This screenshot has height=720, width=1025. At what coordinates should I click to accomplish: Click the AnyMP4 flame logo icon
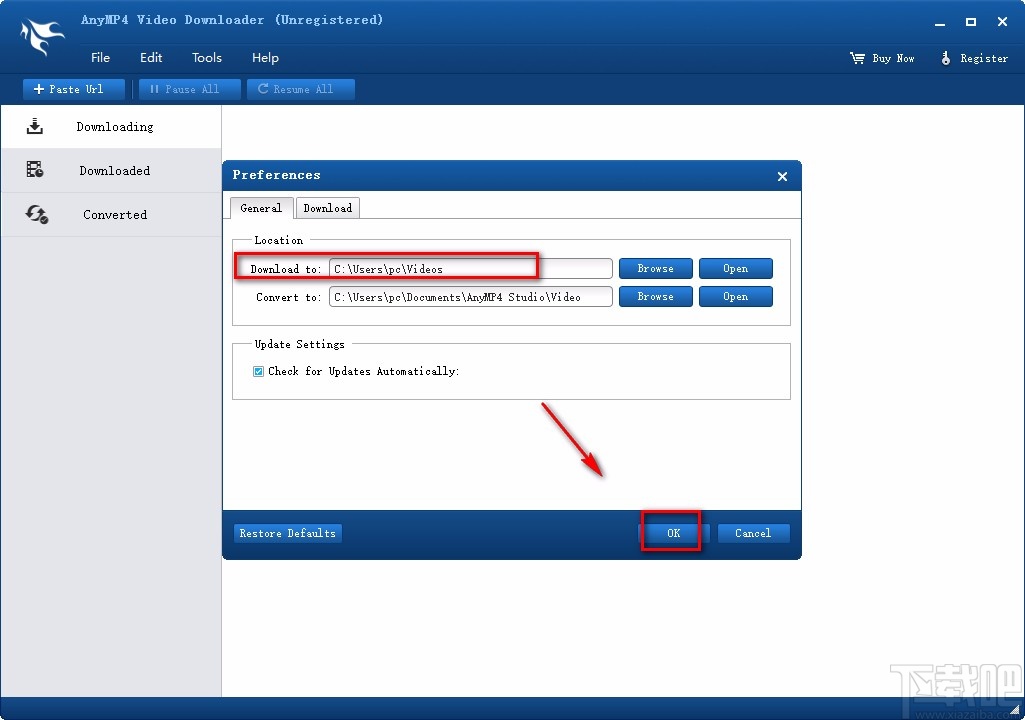(x=42, y=36)
